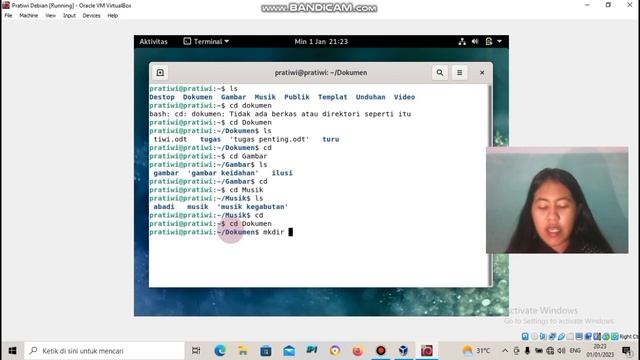Click the VirtualBox status bar hard disk indicator
Screen dimensions: 640x360
(x=525, y=337)
